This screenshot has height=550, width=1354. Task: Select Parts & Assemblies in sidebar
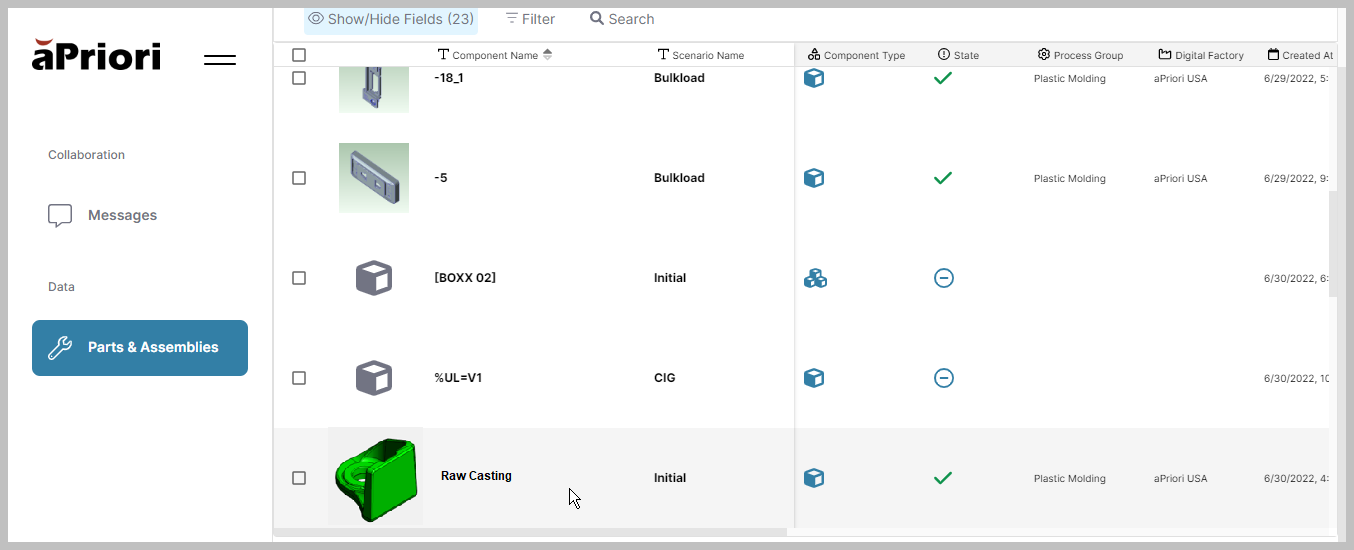pos(140,348)
